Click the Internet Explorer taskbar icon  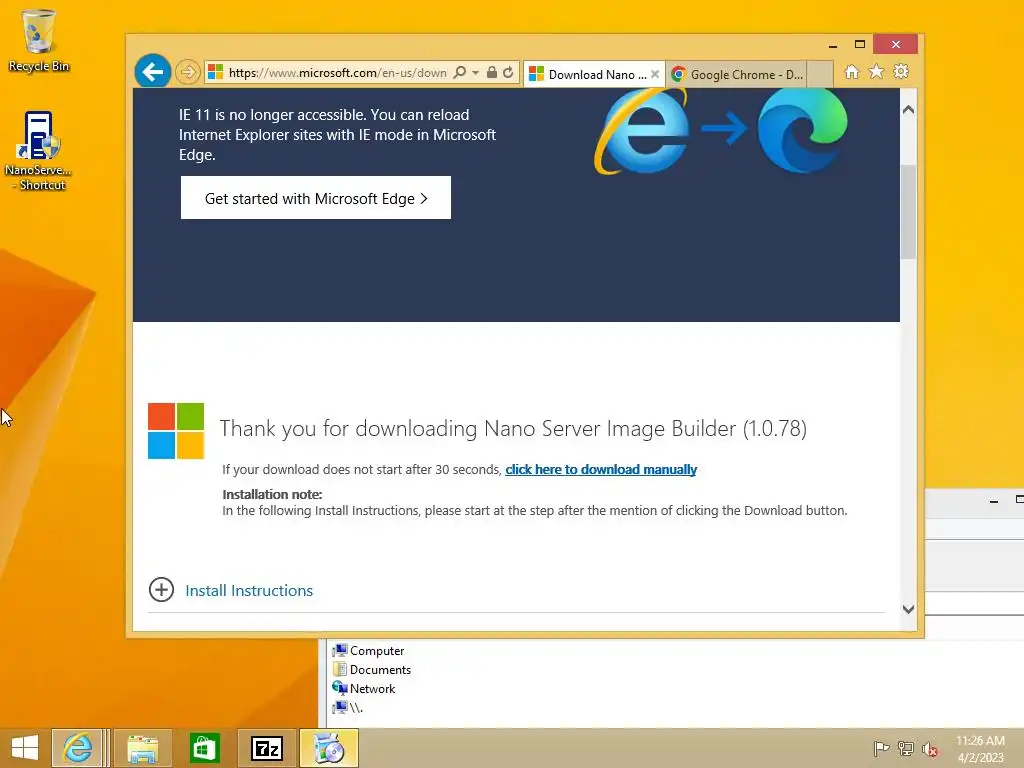[x=78, y=748]
